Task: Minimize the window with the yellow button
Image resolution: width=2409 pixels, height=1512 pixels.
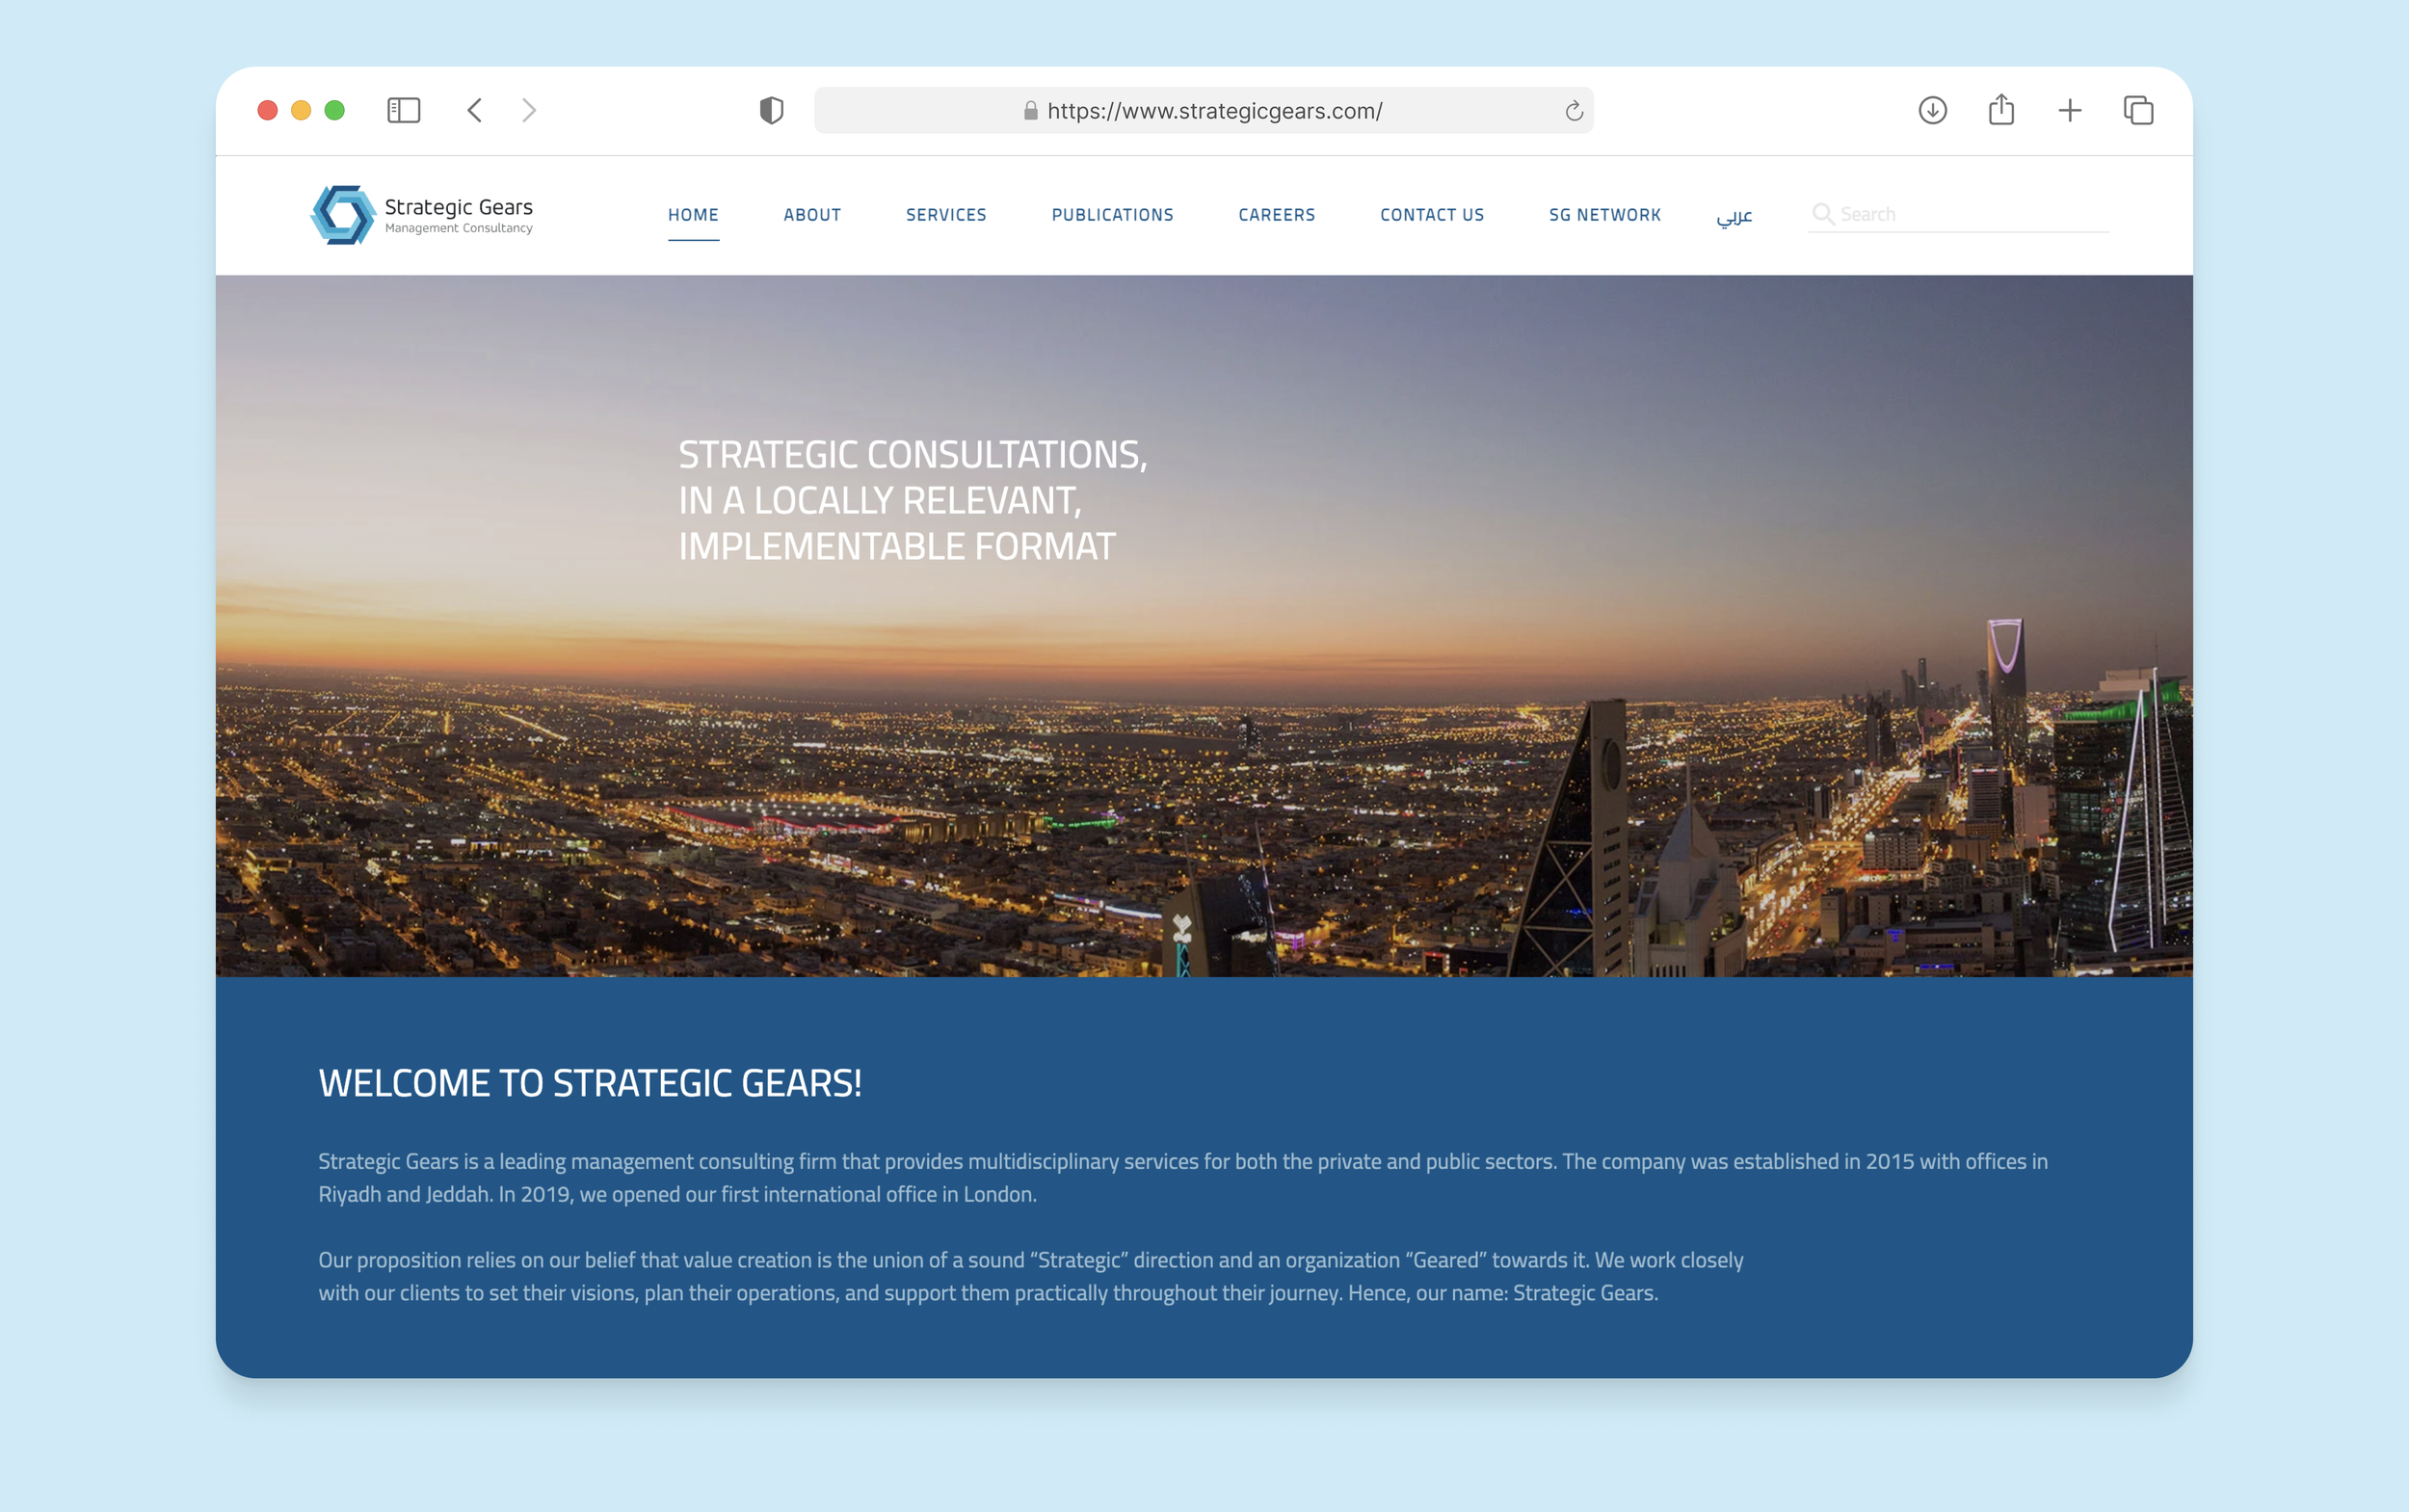Action: (301, 110)
